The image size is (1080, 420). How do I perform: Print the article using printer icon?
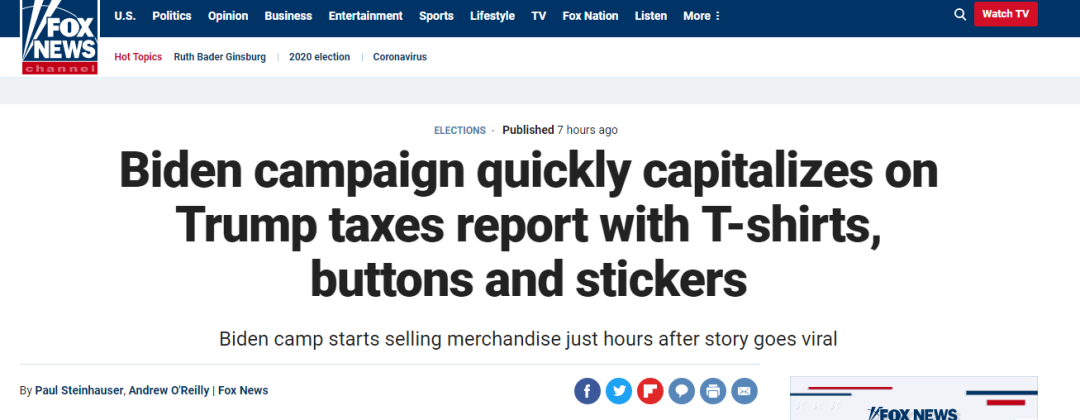(x=713, y=391)
